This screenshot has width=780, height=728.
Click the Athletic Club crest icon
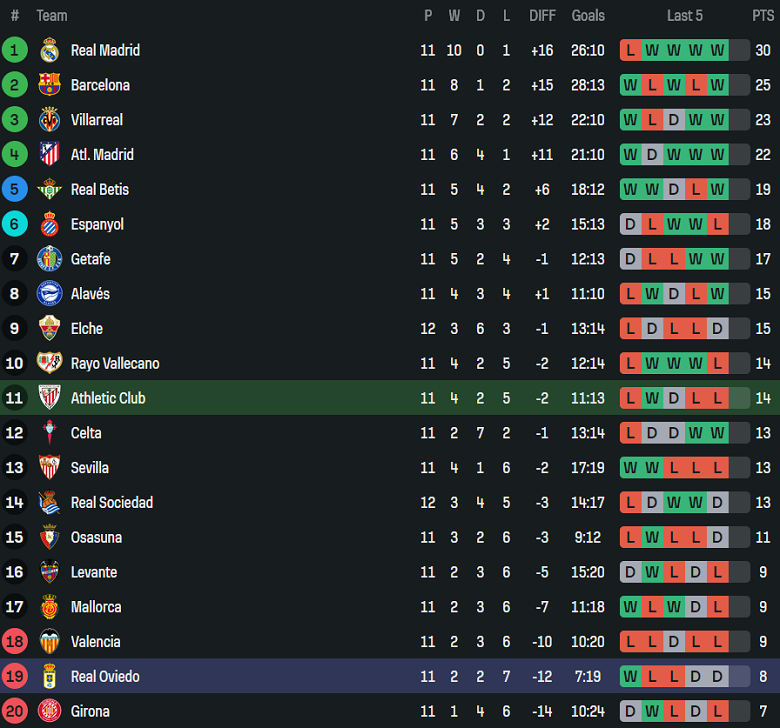[x=49, y=398]
